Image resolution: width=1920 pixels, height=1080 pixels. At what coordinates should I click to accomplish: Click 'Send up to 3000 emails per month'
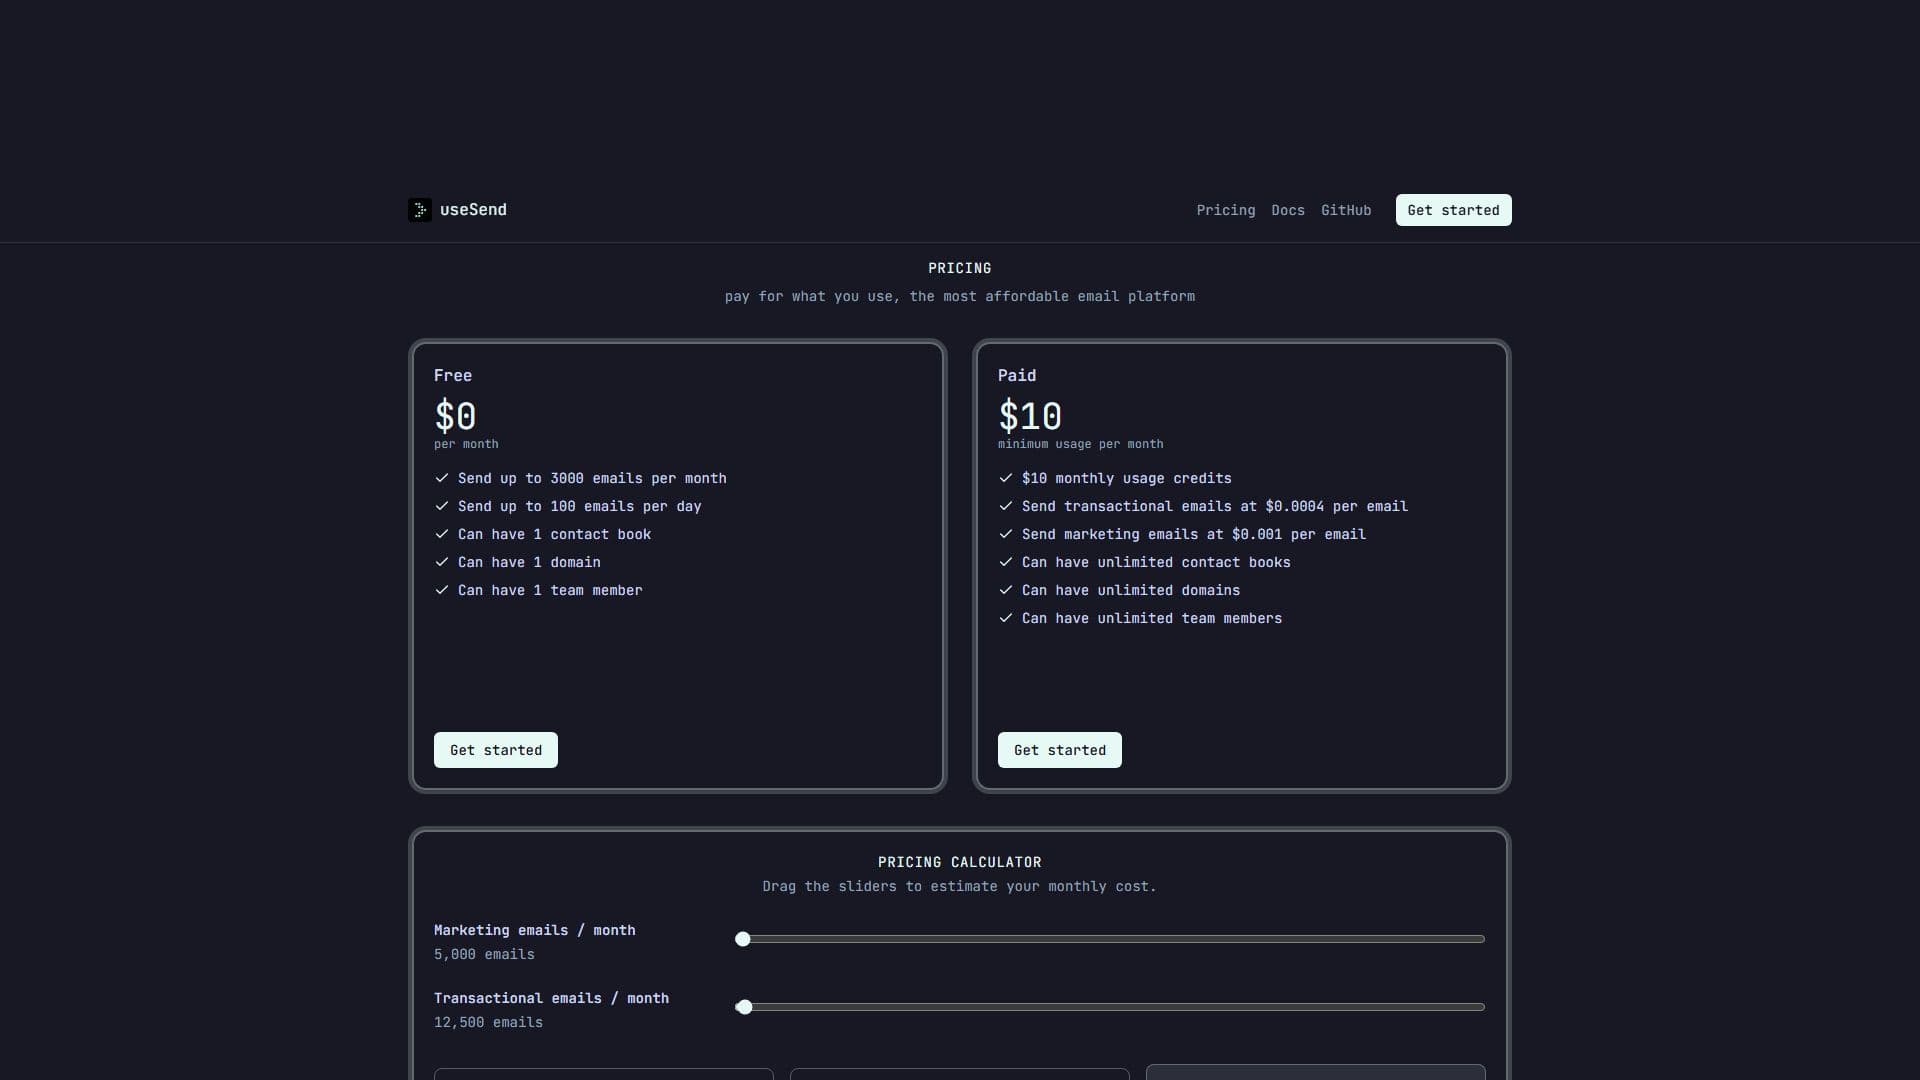point(592,478)
